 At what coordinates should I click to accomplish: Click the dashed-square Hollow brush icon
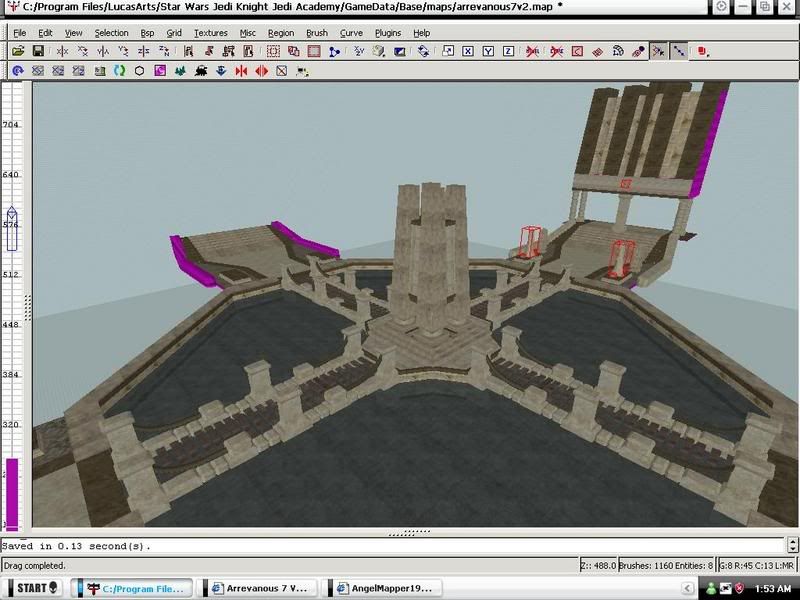click(273, 51)
